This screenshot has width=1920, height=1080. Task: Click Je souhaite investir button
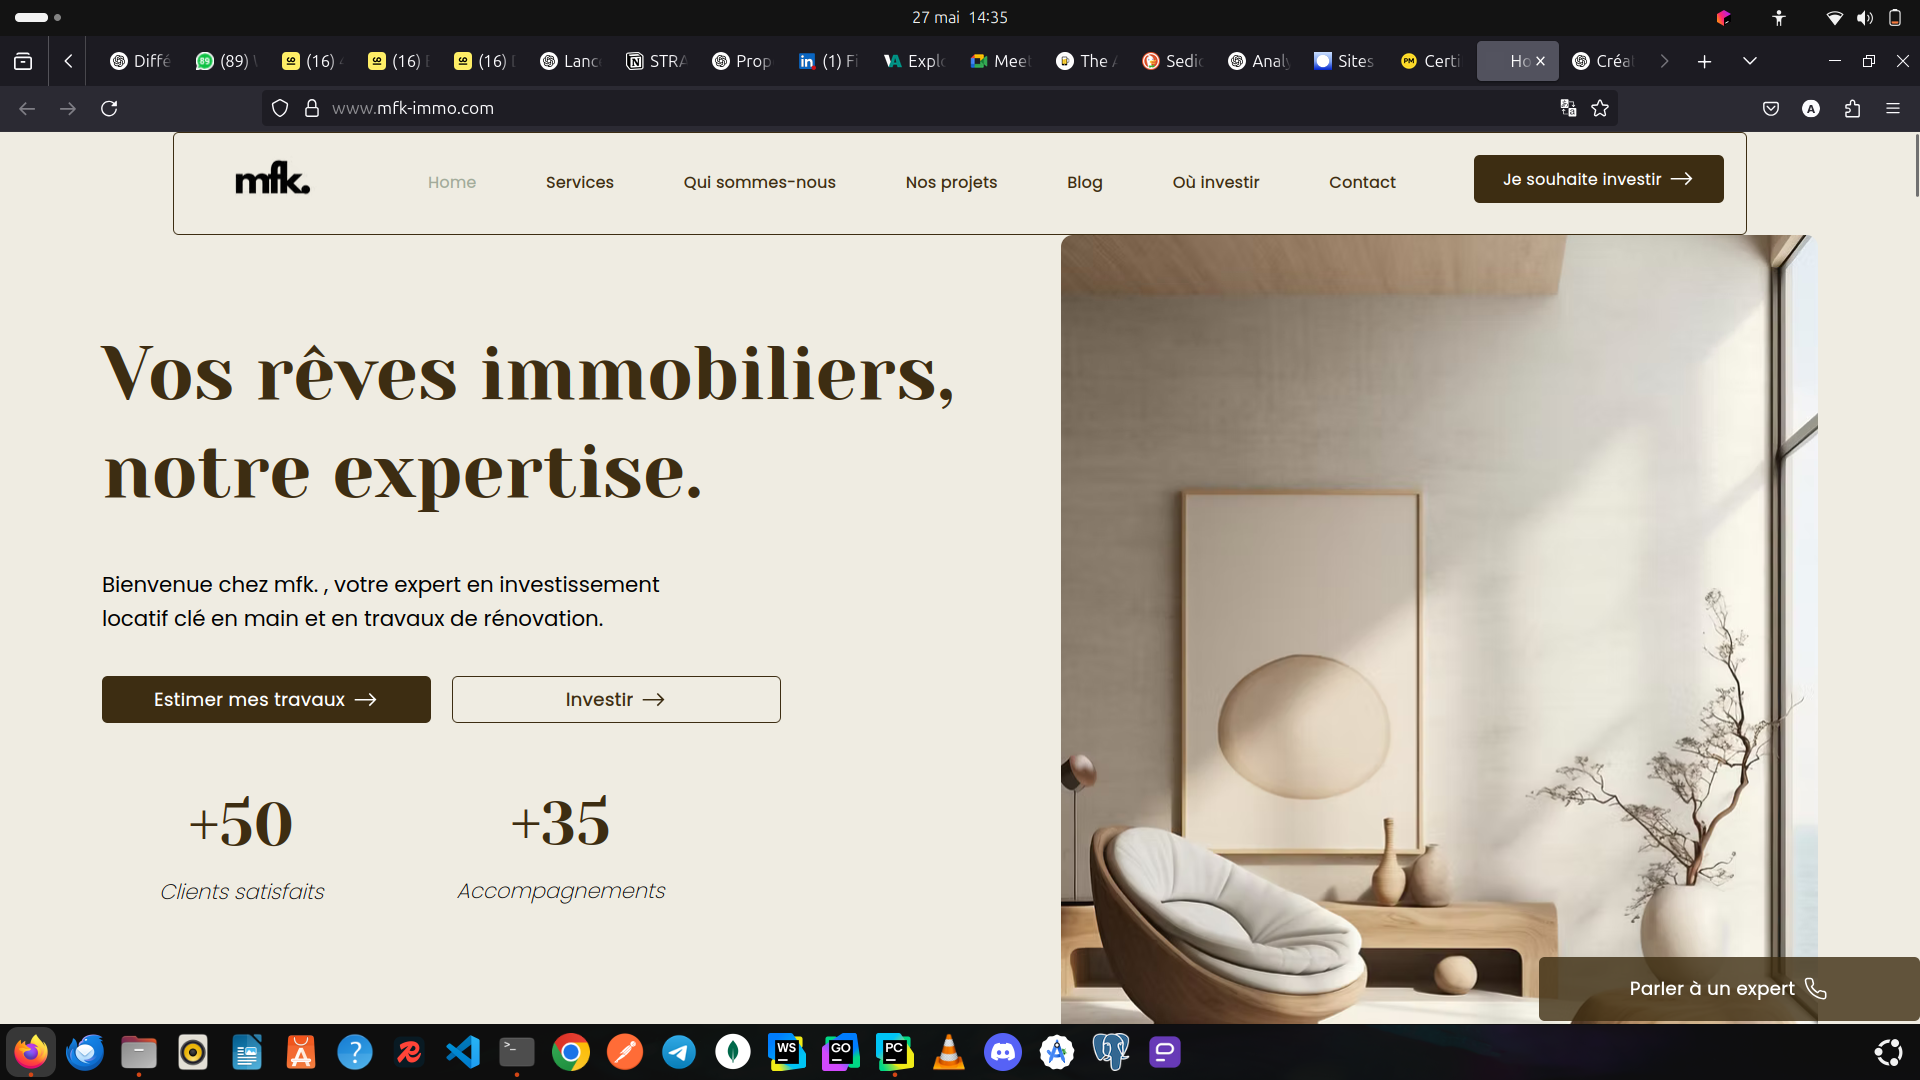(x=1598, y=179)
